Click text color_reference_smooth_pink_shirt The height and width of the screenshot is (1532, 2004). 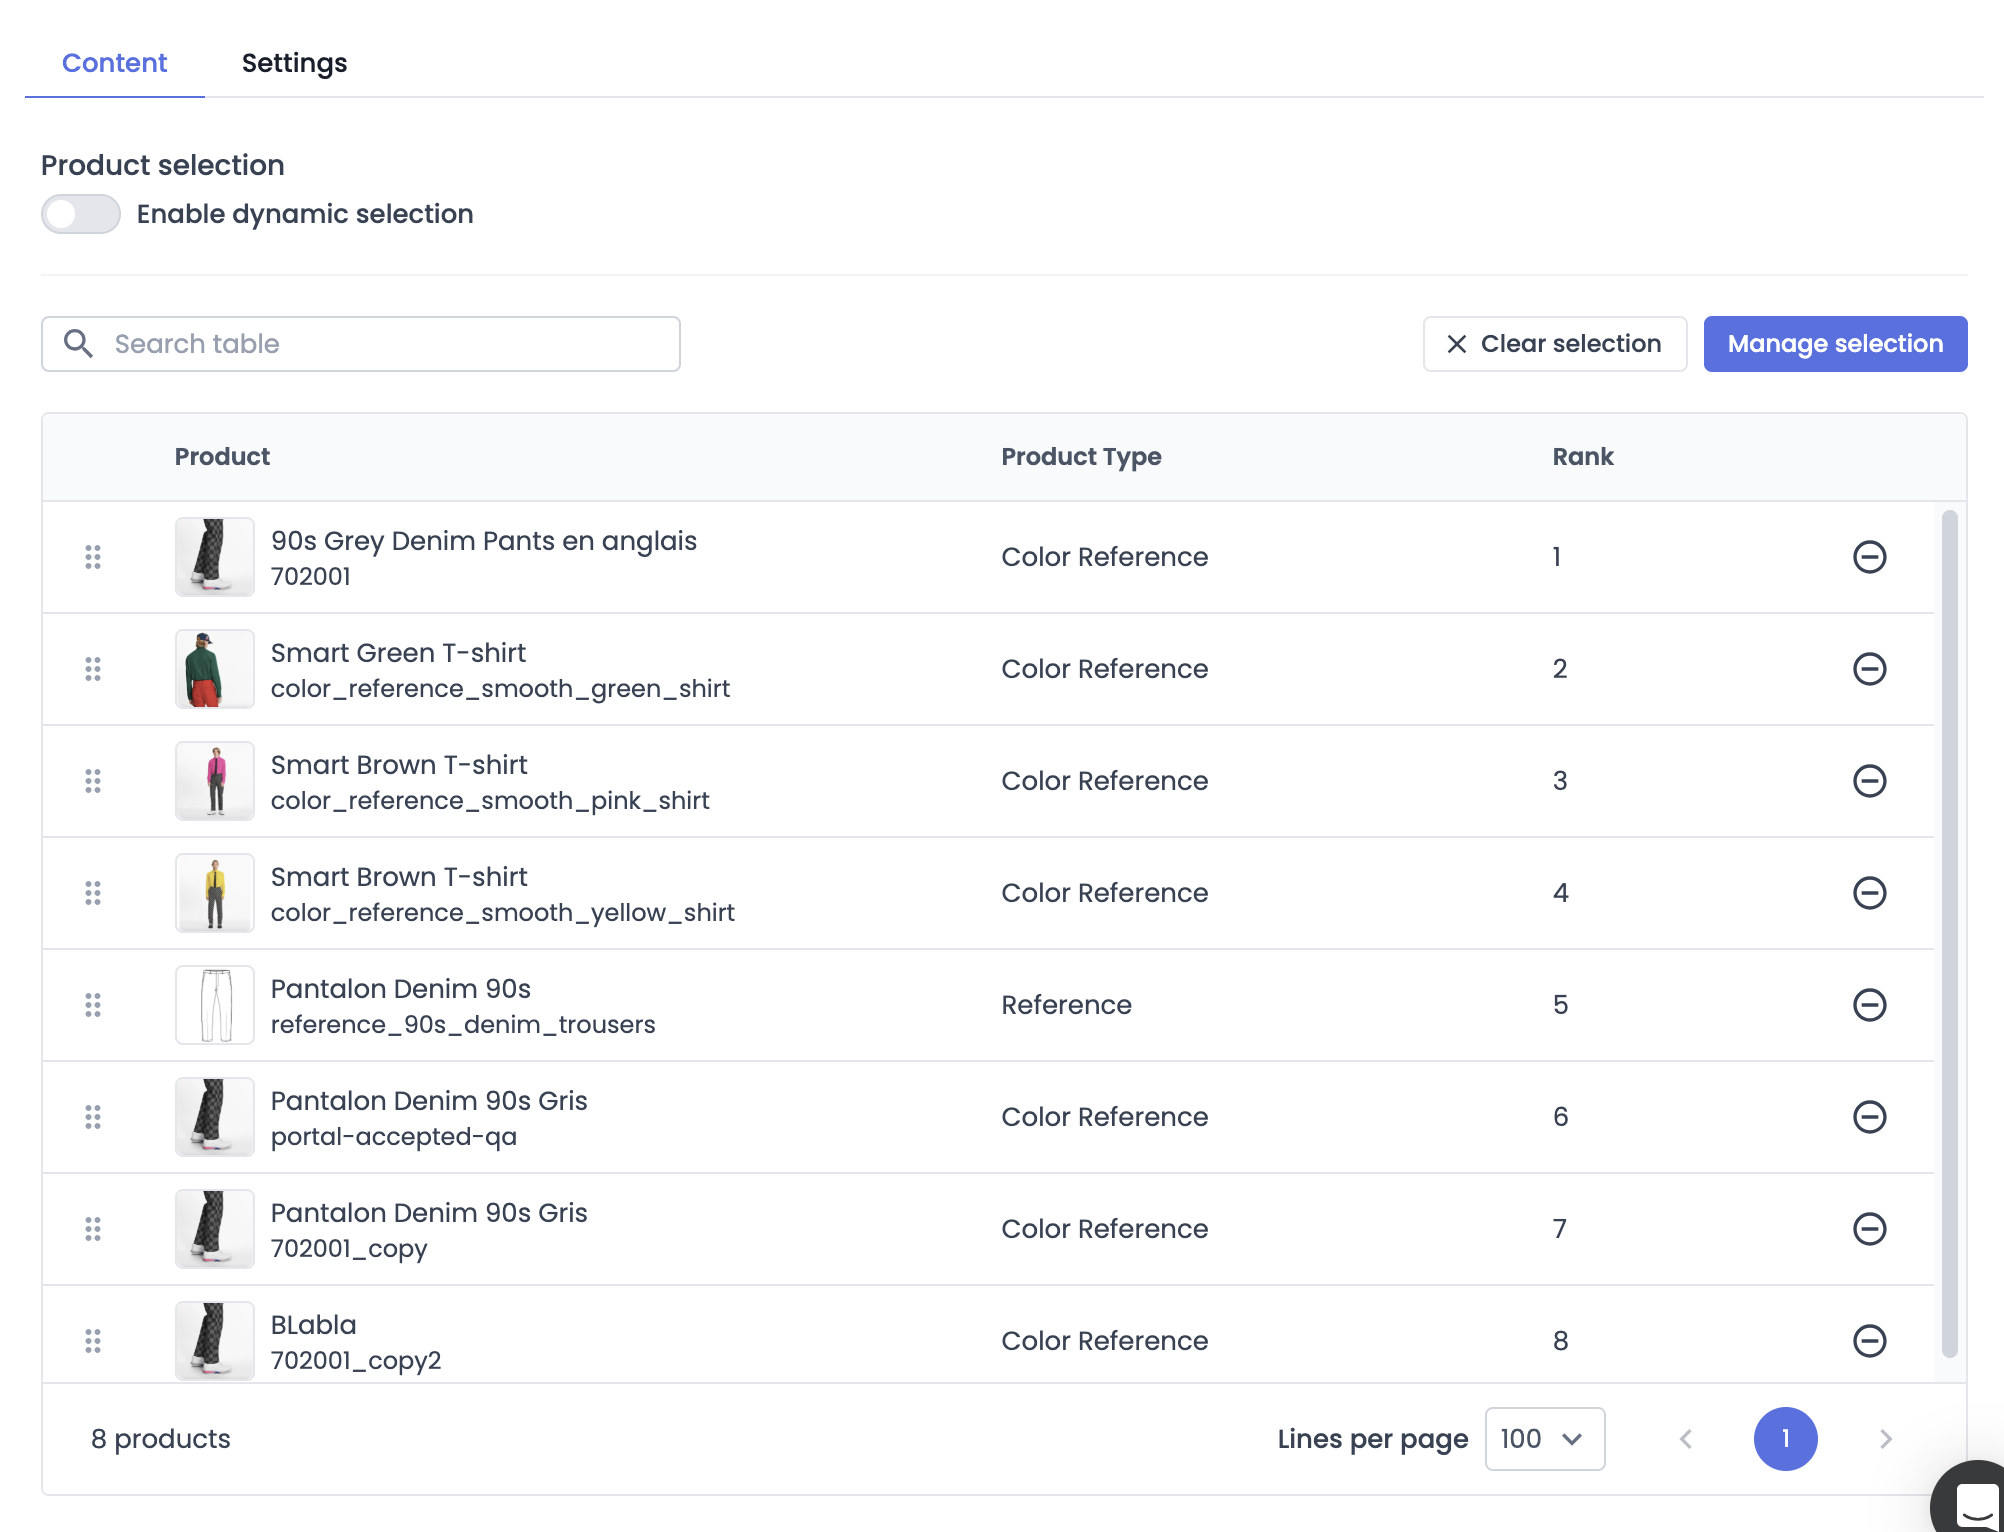click(490, 801)
